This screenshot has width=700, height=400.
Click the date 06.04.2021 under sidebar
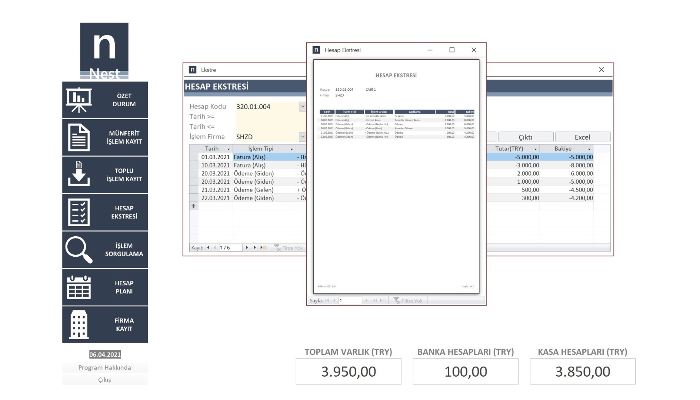coord(105,354)
